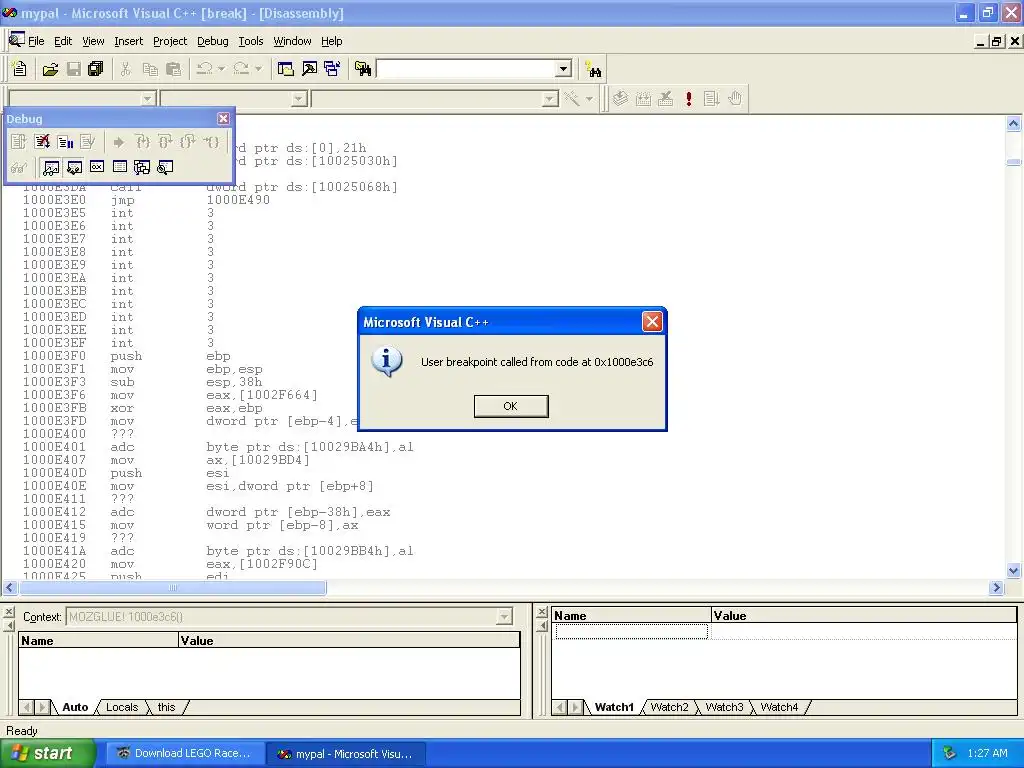Show the Output window icon

(309, 69)
